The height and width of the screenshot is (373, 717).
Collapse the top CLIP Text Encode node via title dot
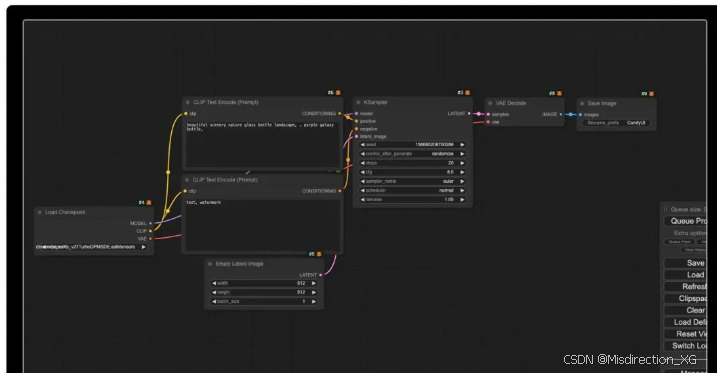(x=187, y=102)
